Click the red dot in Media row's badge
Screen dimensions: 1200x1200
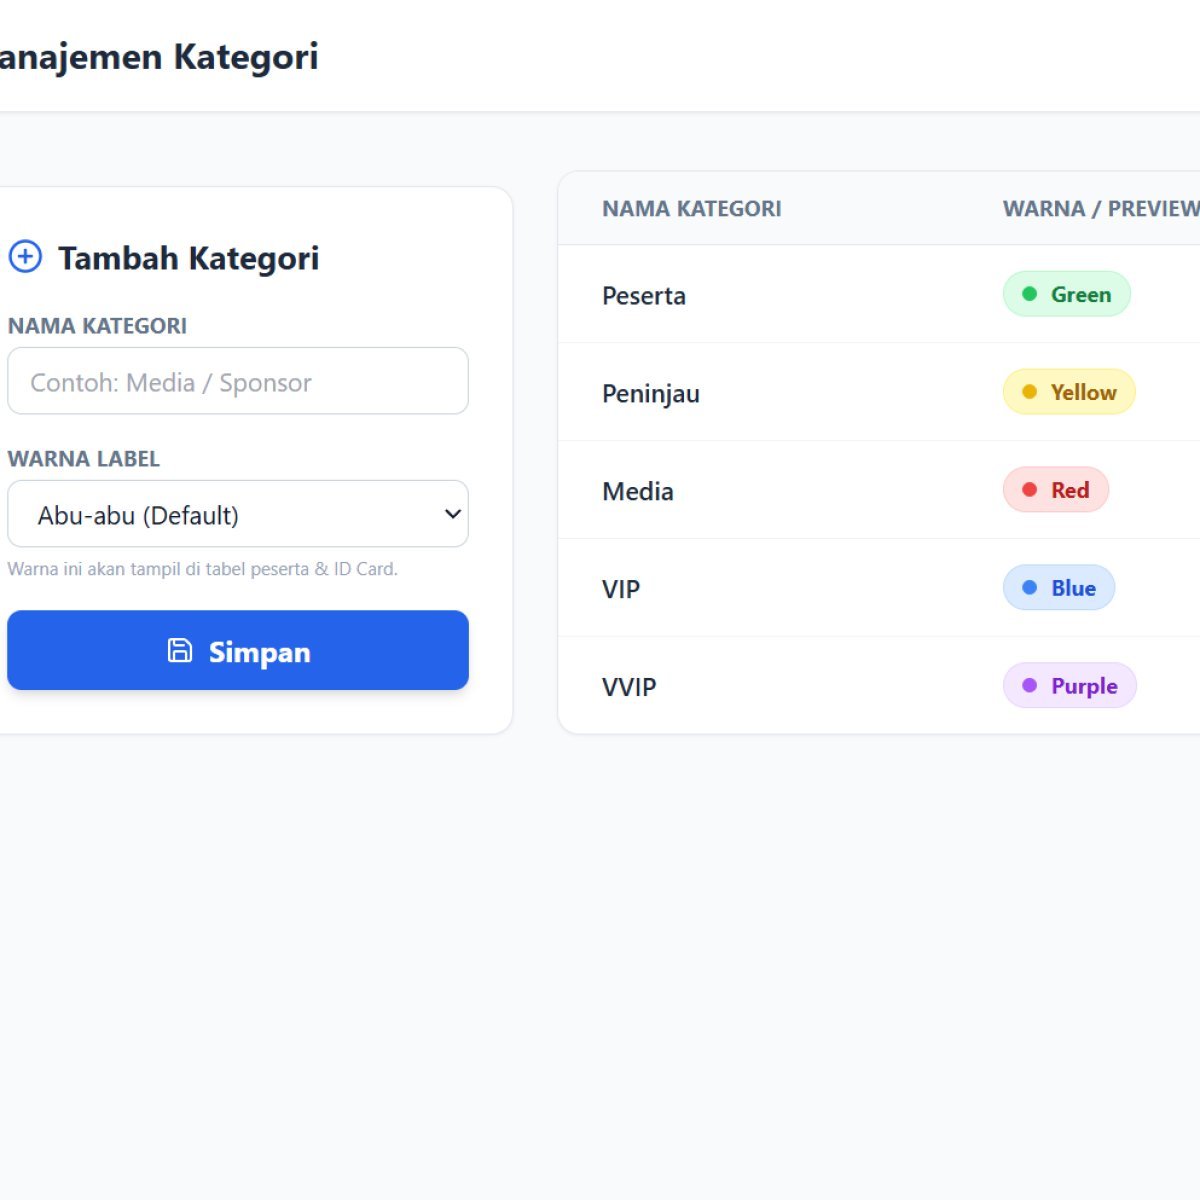[x=1029, y=490]
